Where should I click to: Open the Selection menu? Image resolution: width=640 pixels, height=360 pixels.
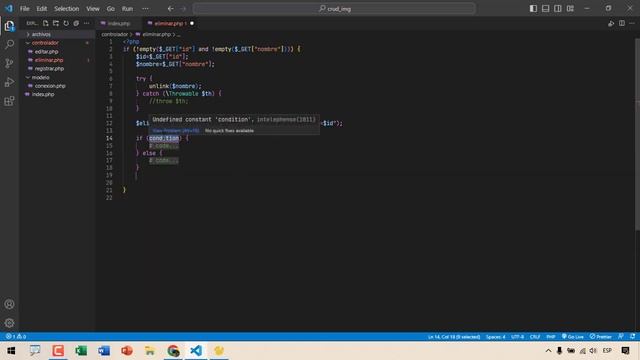67,9
